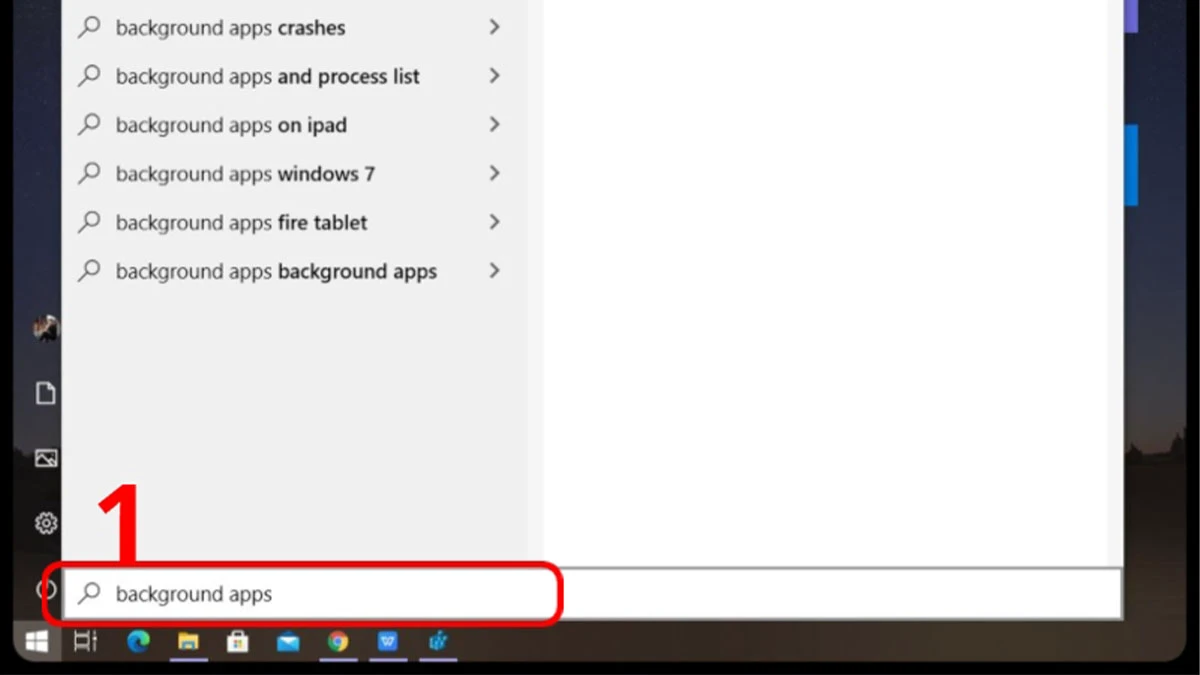Click the search box containing 'background apps'
The image size is (1200, 675).
[x=592, y=594]
